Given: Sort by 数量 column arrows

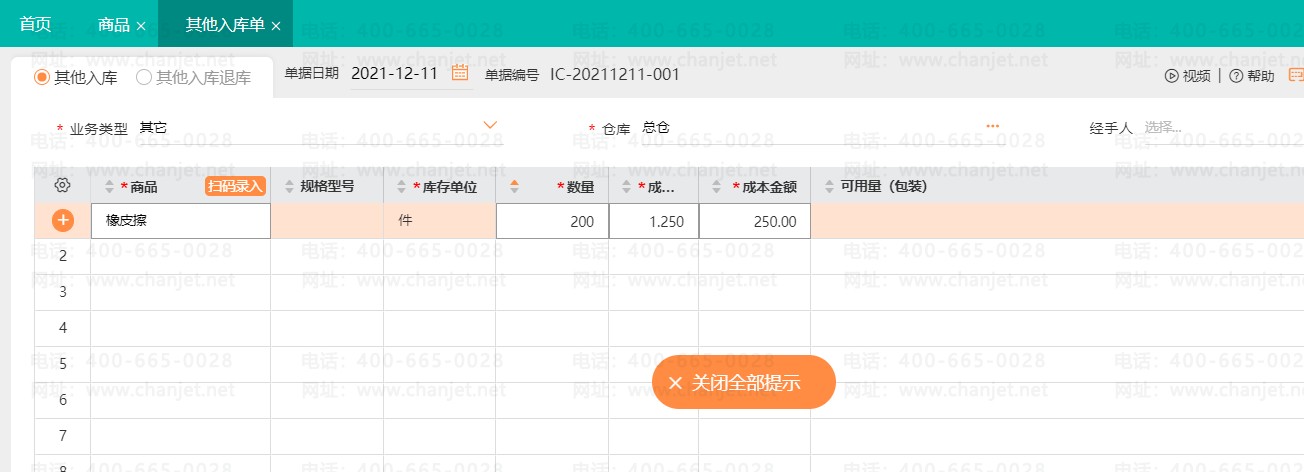Looking at the screenshot, I should tap(515, 186).
